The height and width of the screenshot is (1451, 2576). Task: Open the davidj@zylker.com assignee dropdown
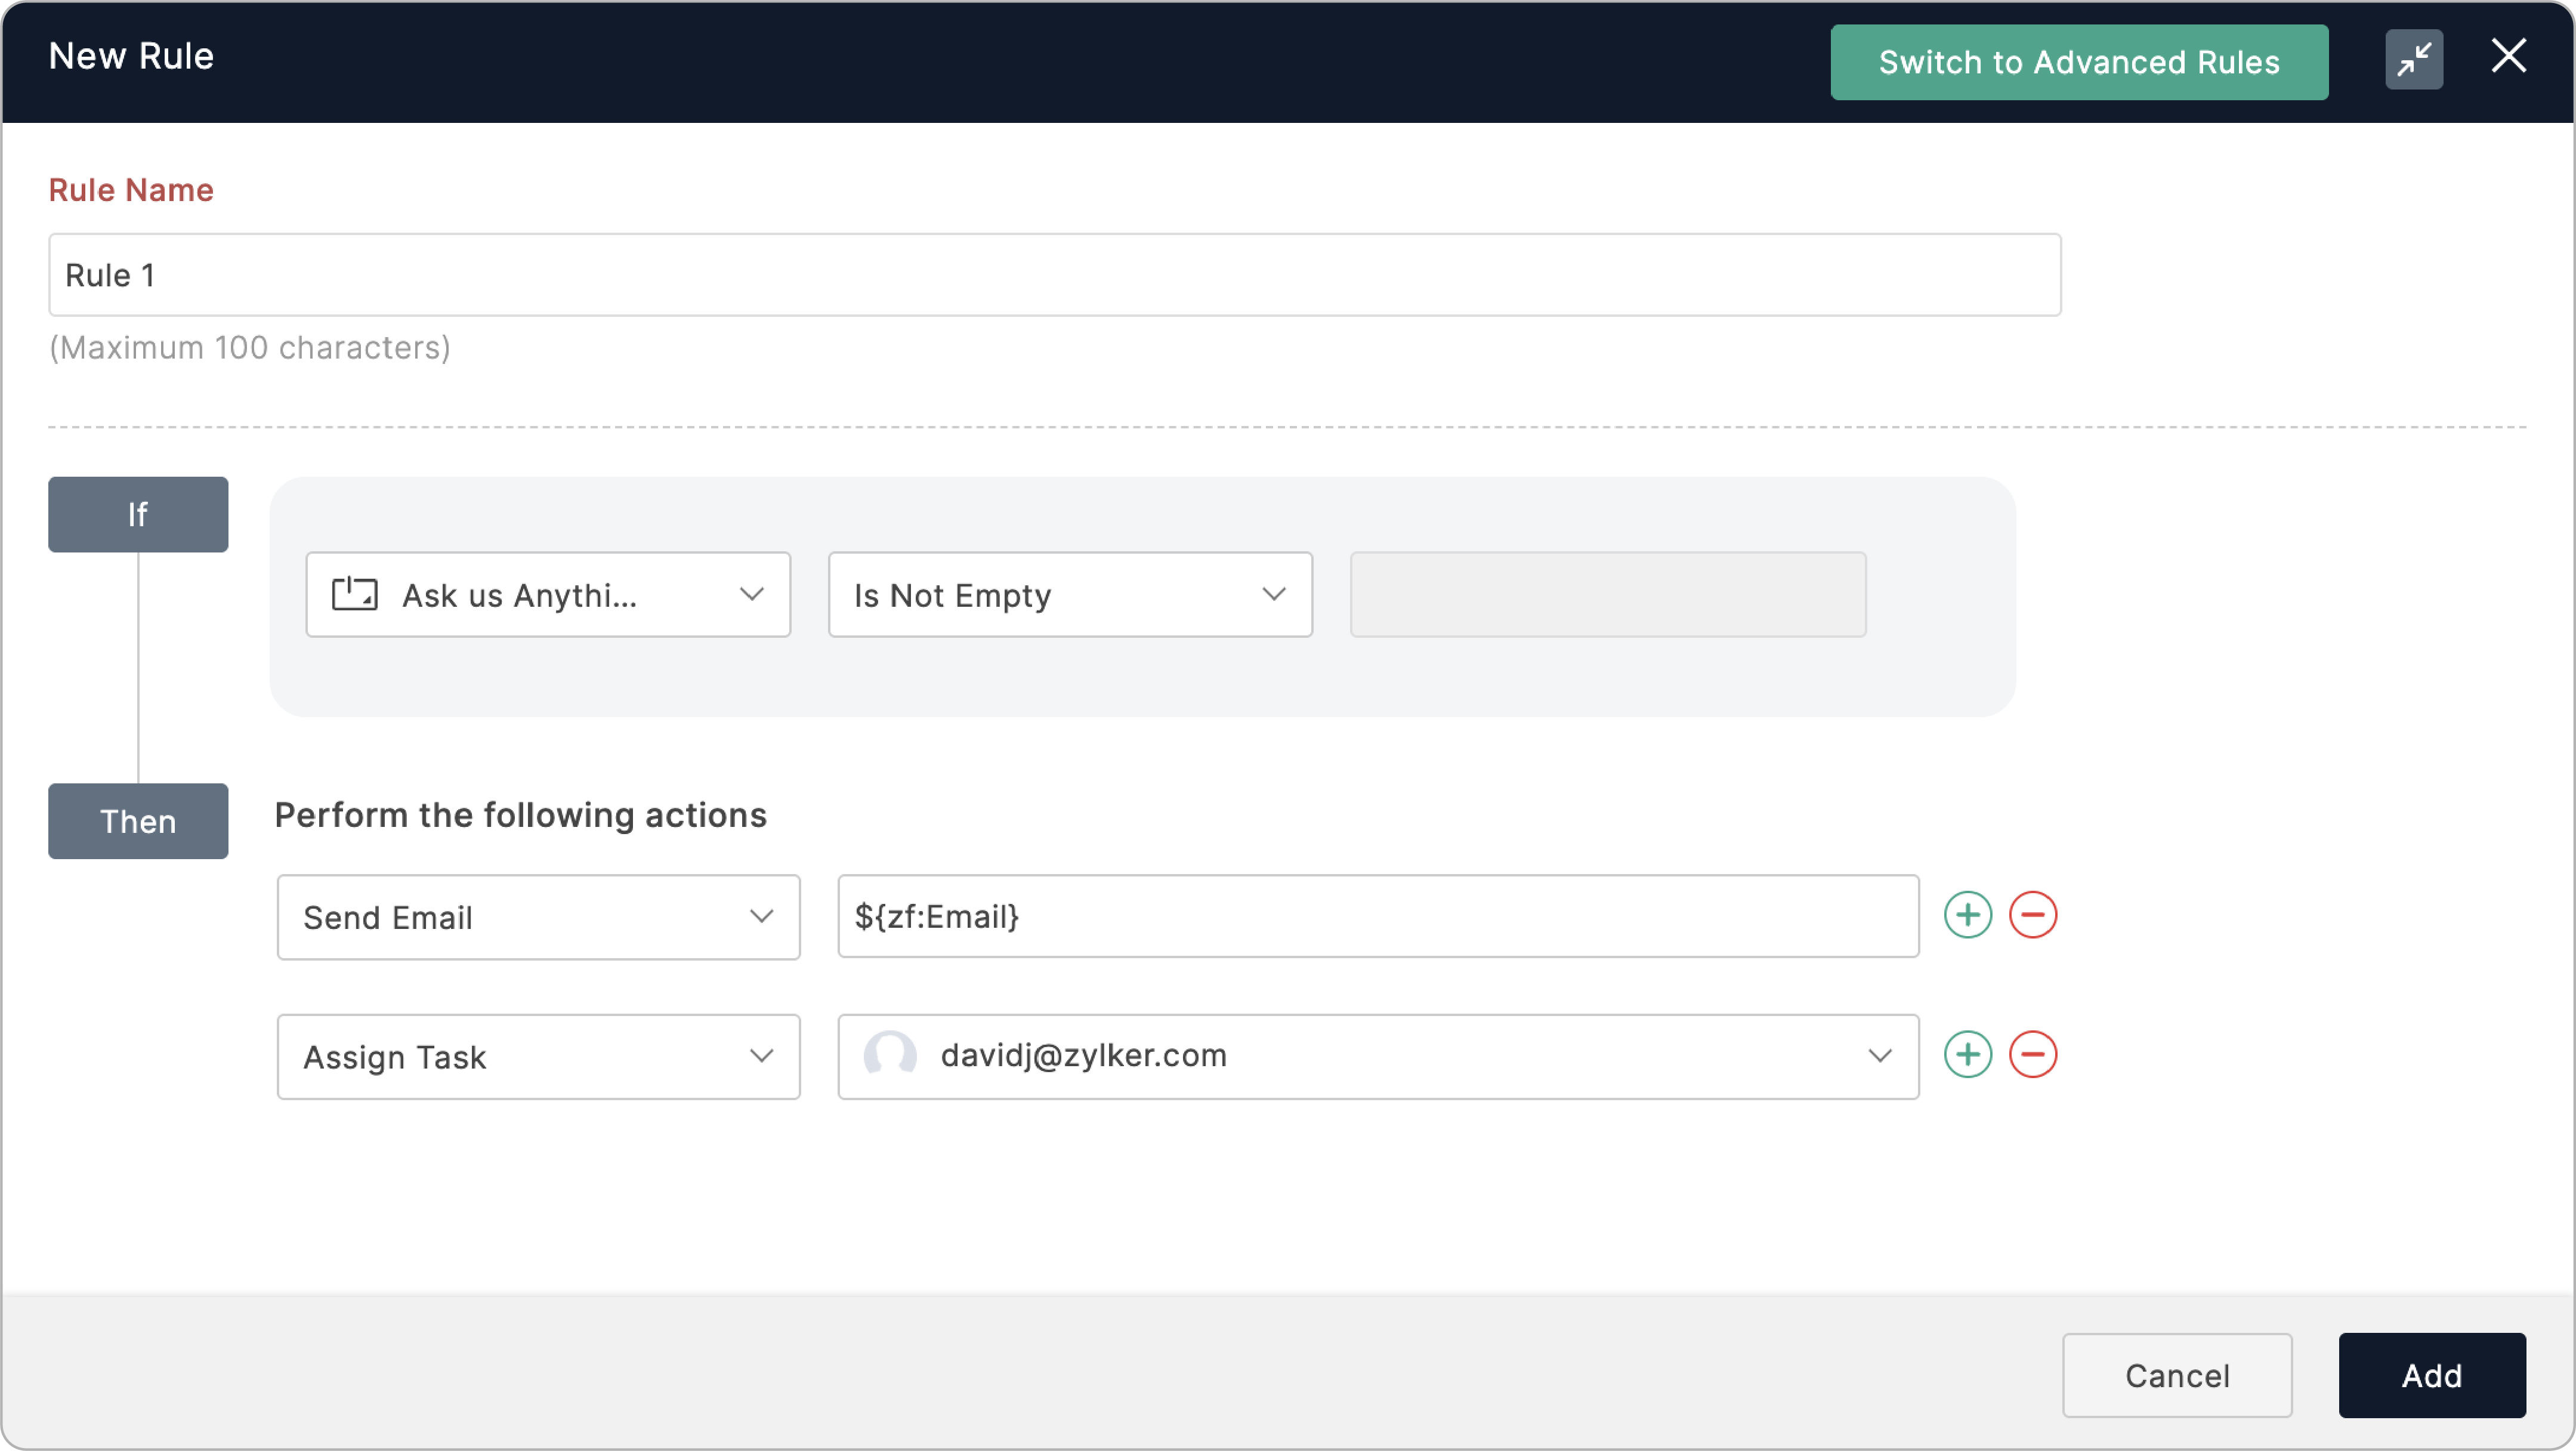tap(1878, 1056)
